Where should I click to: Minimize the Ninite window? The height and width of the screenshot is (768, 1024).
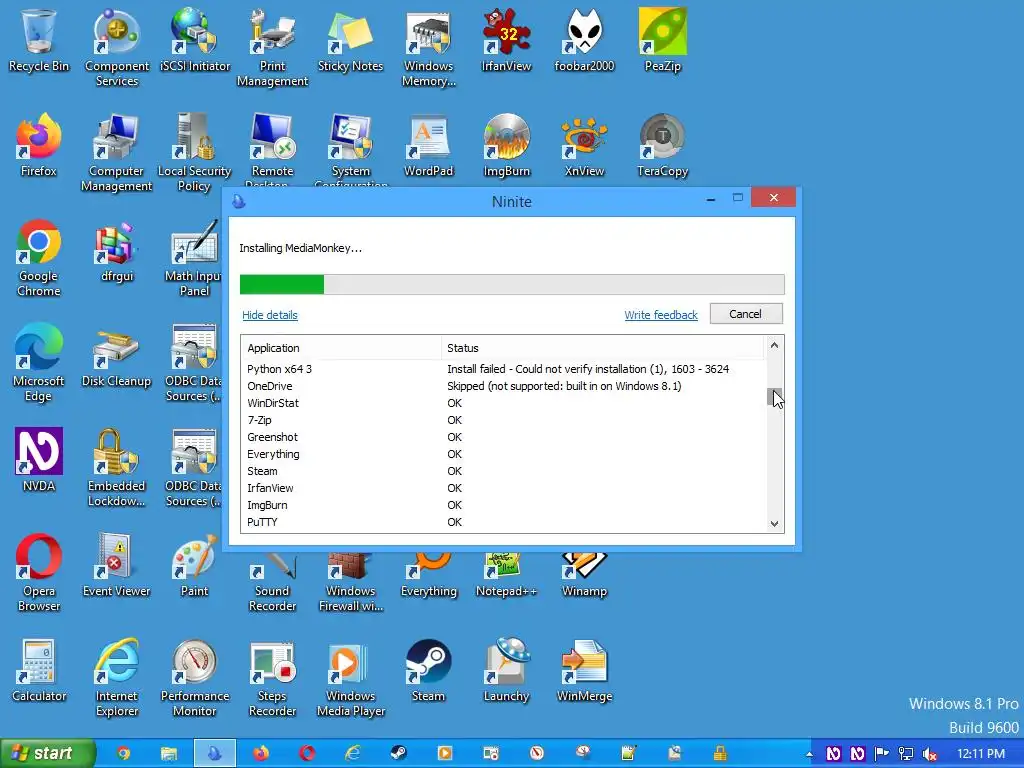point(711,198)
